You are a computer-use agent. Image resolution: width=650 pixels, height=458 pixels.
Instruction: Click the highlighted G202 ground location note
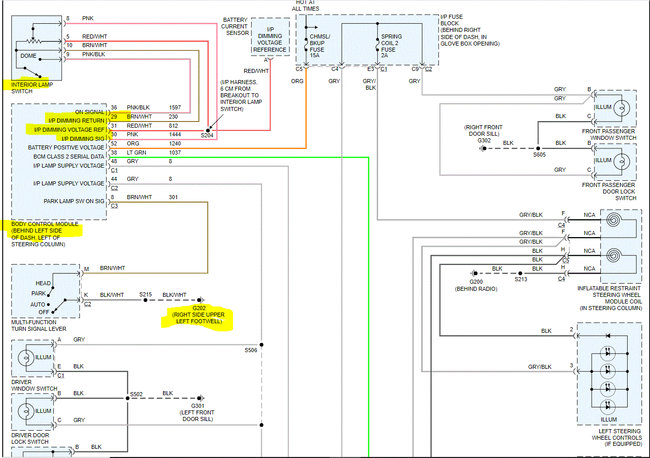pyautogui.click(x=199, y=315)
